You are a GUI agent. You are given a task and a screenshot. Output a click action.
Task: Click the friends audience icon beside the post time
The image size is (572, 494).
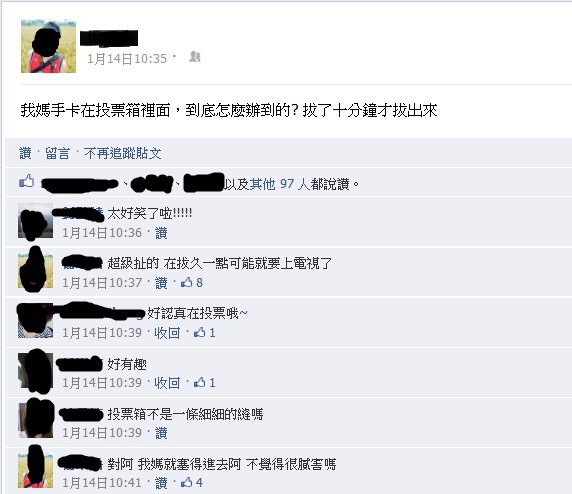coord(195,57)
